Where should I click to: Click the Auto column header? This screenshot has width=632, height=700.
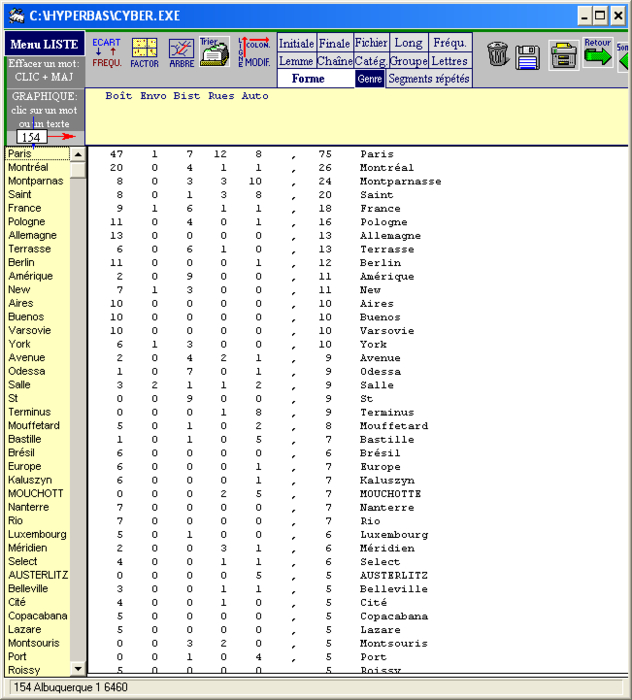point(255,96)
